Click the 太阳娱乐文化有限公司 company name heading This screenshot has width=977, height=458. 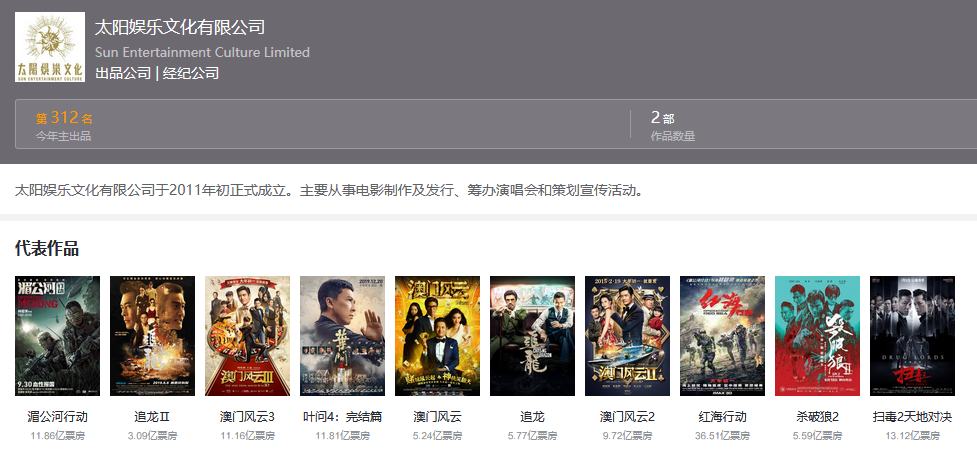180,27
